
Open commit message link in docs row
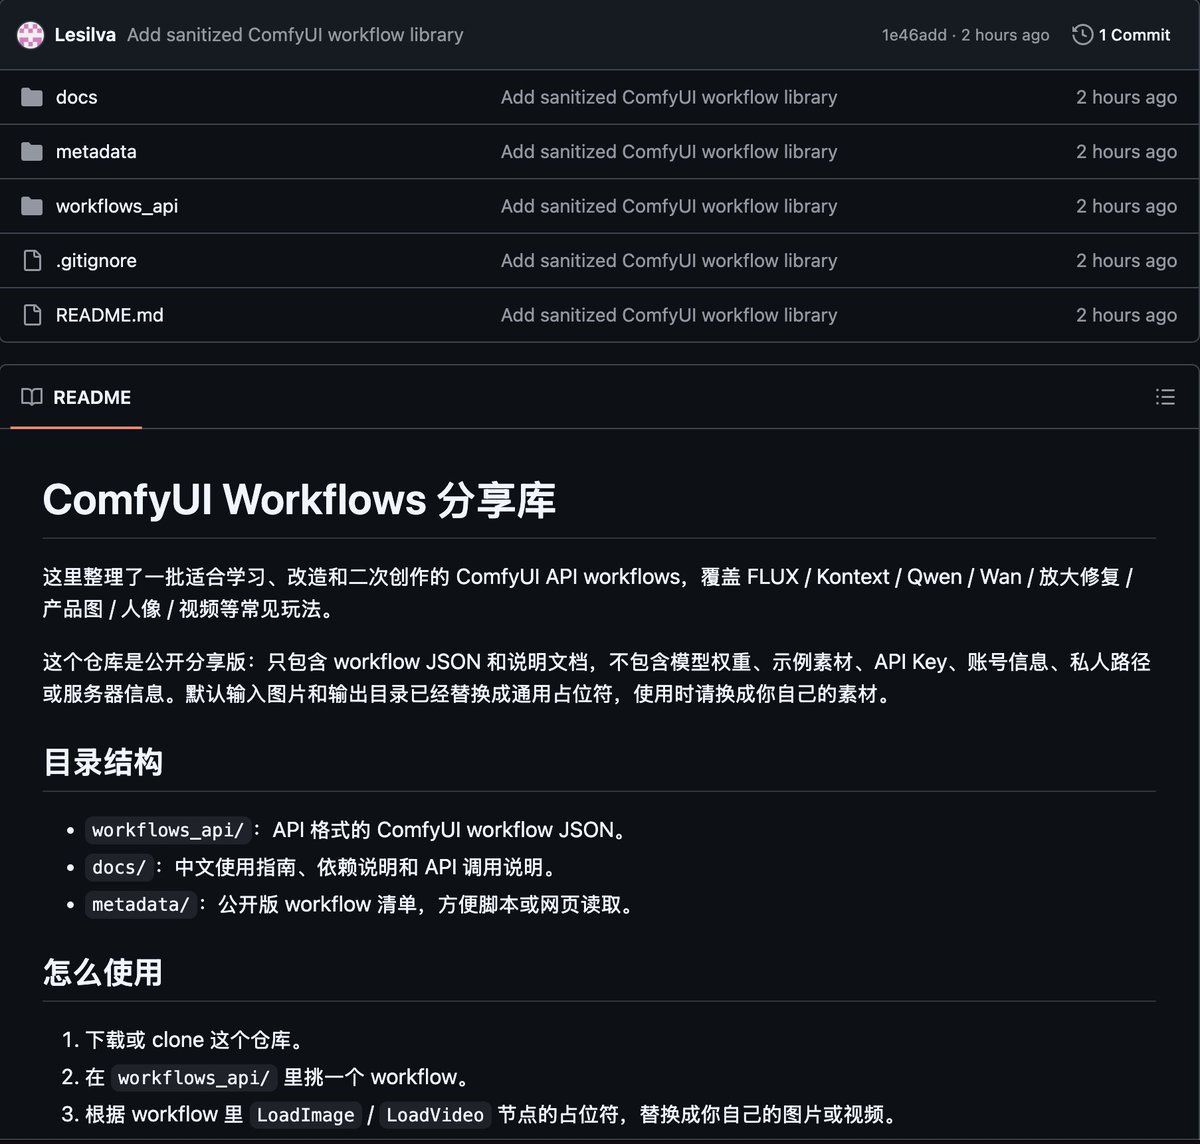pos(669,97)
